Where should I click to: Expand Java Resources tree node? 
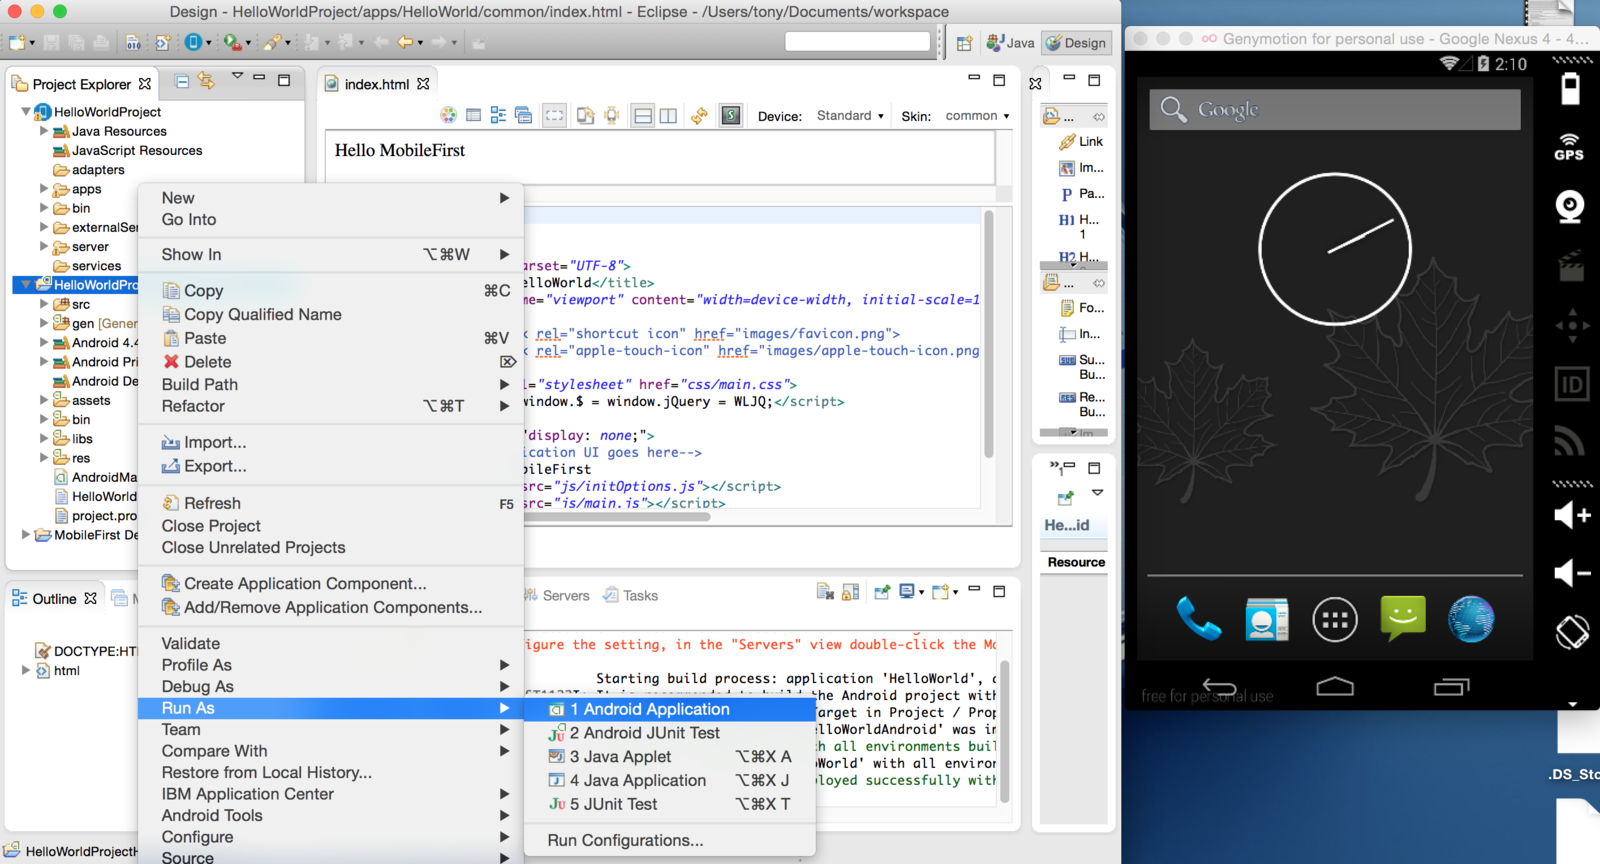coord(43,131)
